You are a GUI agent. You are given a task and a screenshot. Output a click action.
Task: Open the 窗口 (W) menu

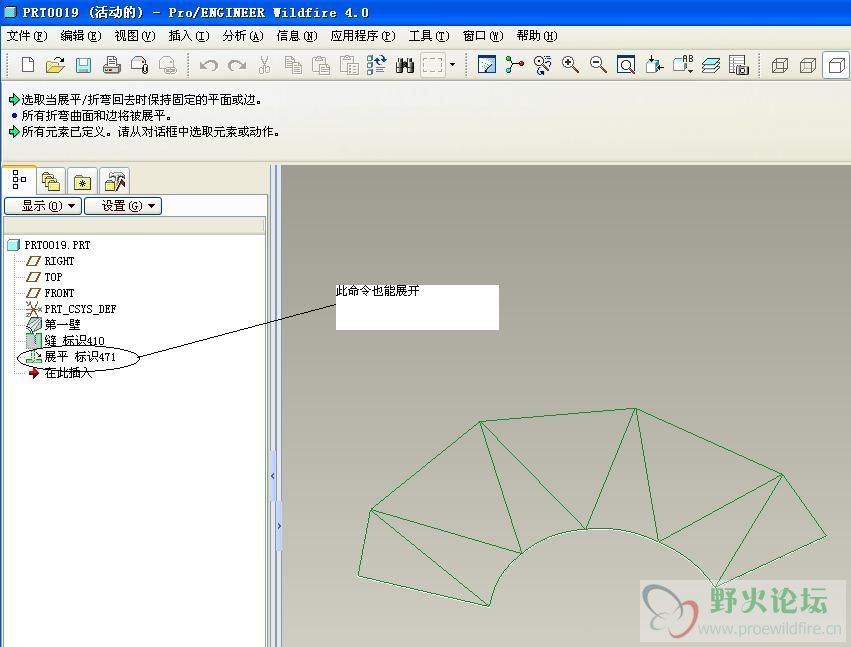click(x=483, y=36)
